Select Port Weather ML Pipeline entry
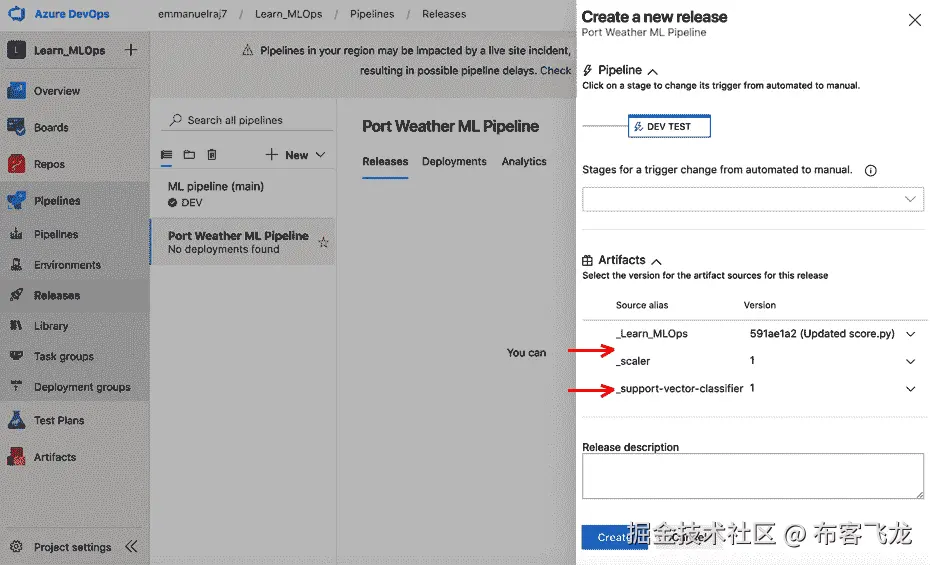 (243, 242)
